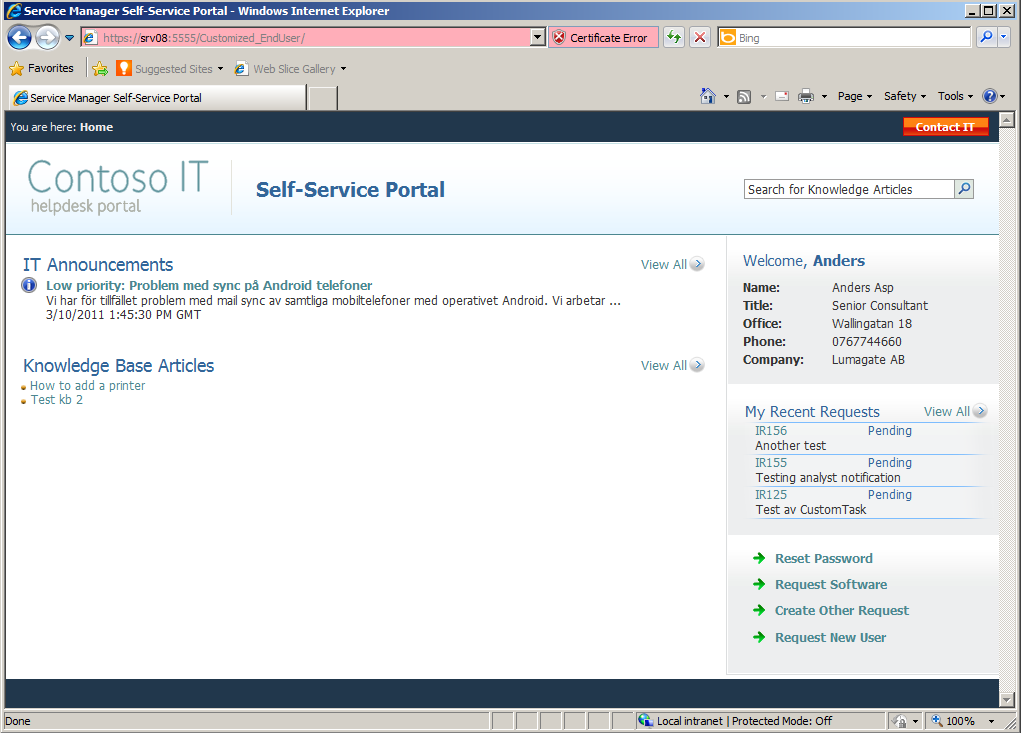Open the Tools menu
This screenshot has height=733, width=1021.
coord(955,96)
